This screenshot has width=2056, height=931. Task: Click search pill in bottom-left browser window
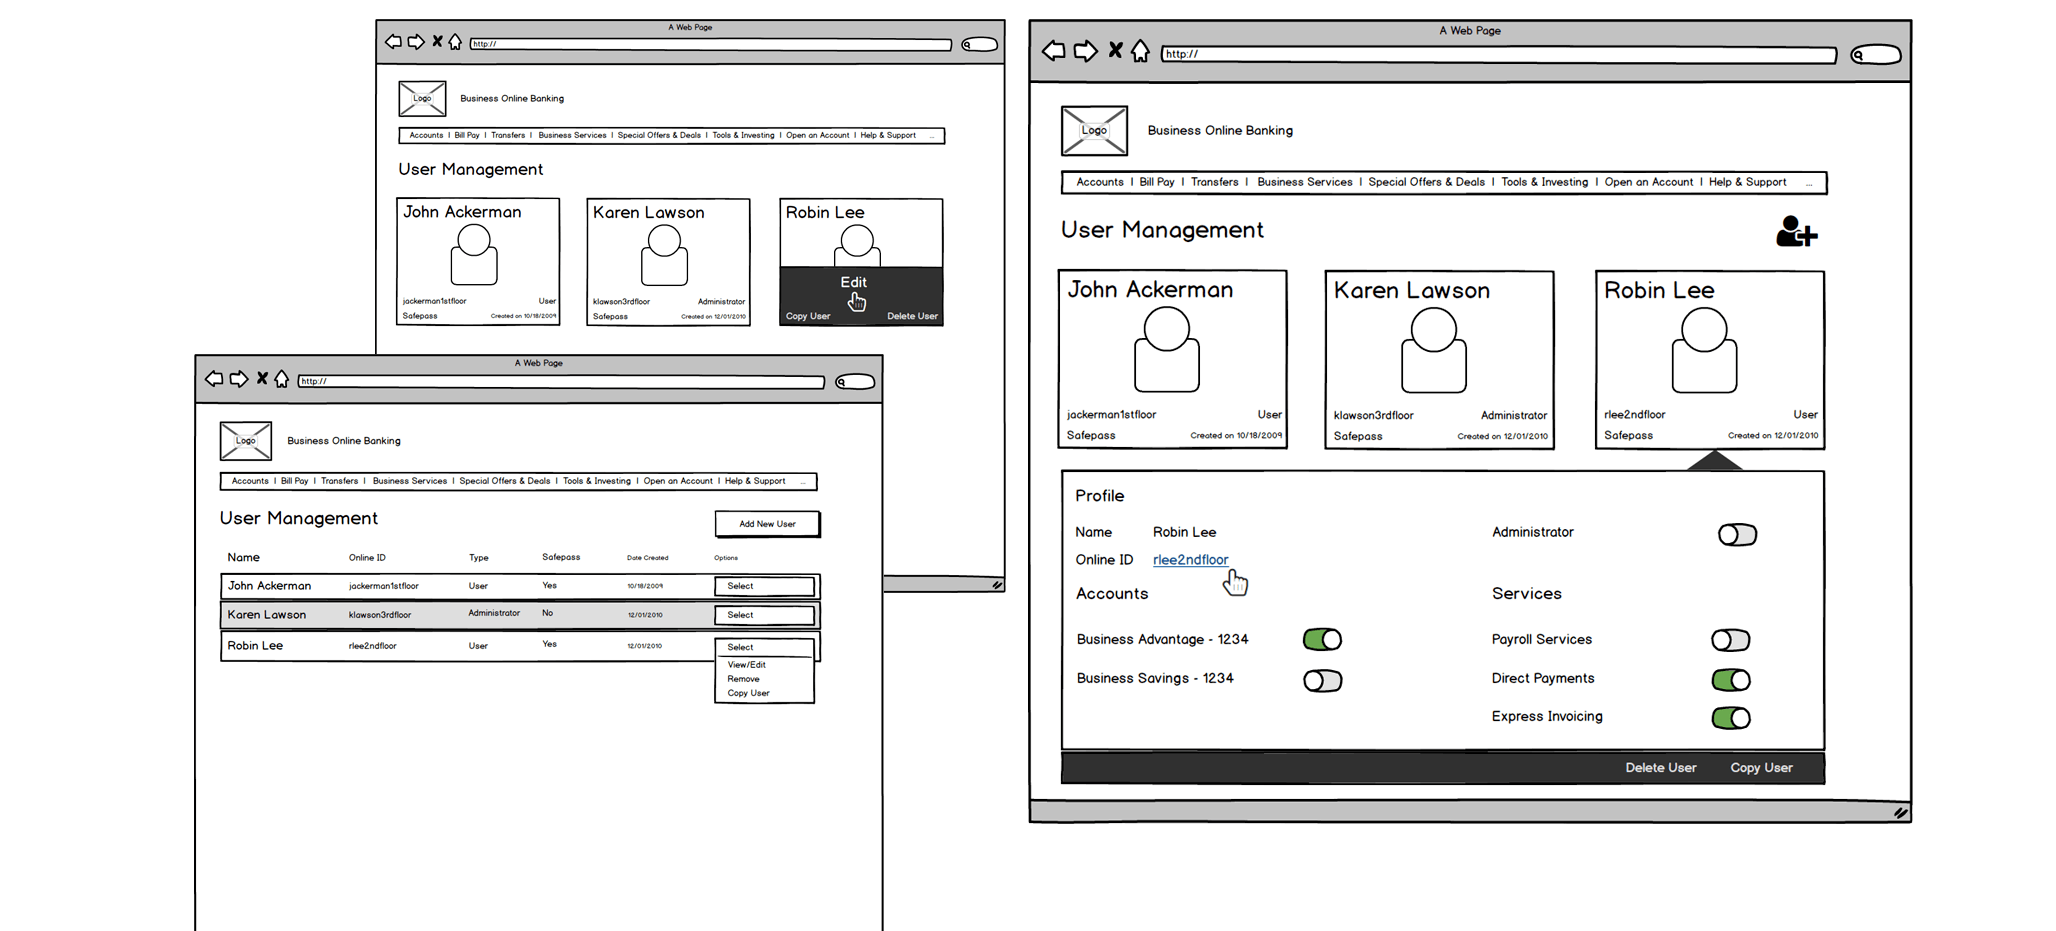[855, 382]
